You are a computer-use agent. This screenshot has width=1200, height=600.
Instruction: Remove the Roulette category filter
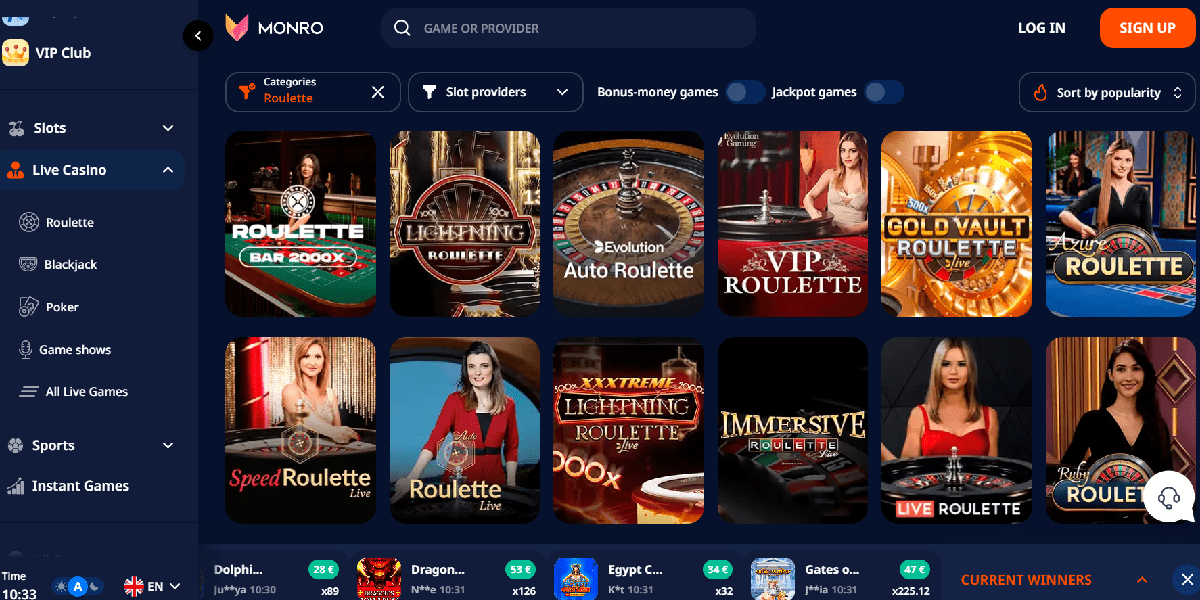tap(378, 92)
